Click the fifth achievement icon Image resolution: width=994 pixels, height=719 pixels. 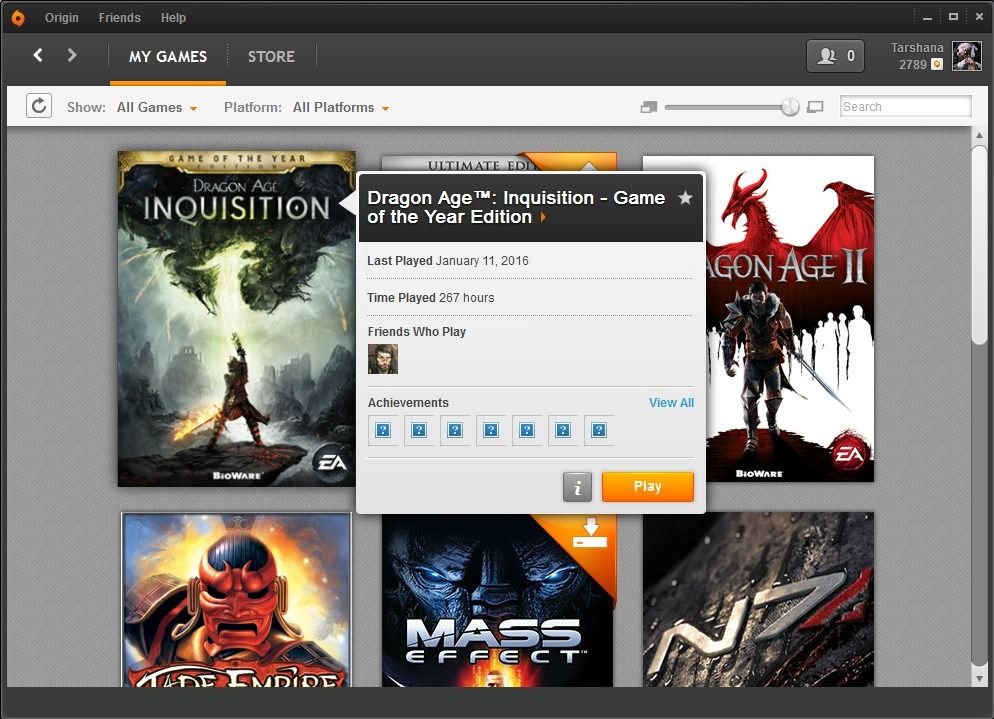tap(527, 431)
